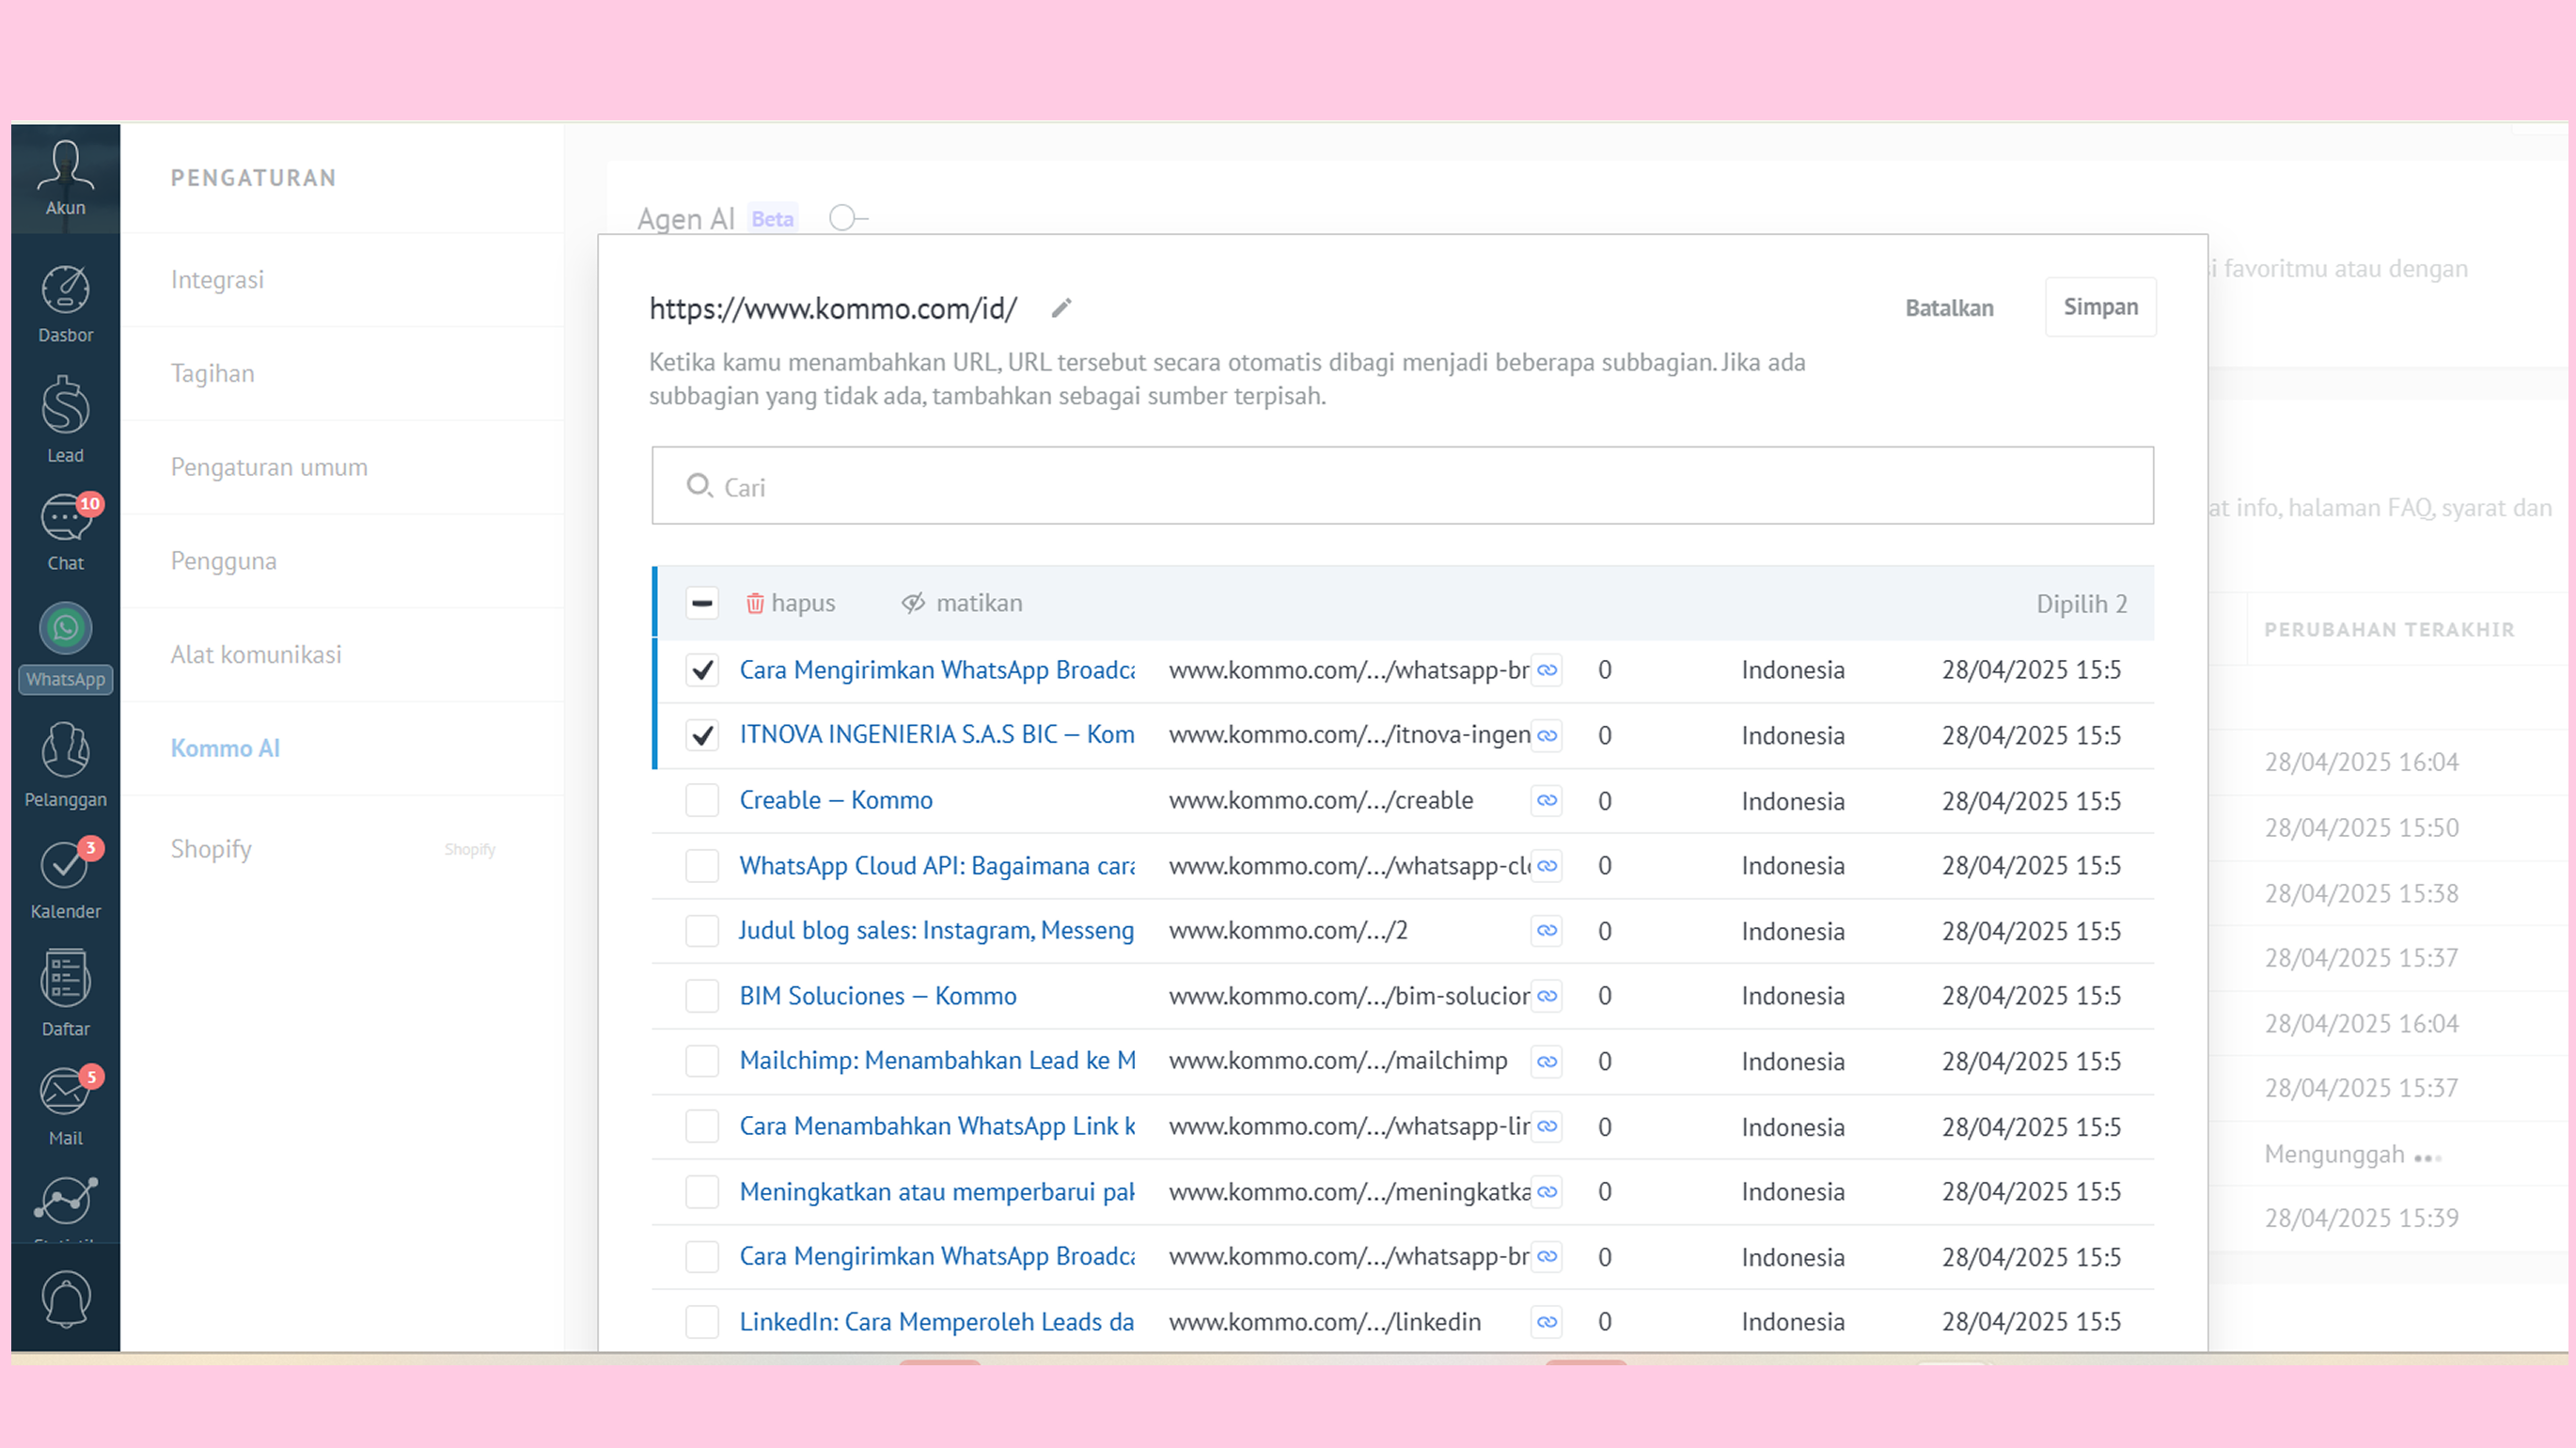This screenshot has height=1448, width=2576.
Task: Open BIM Soluciones – Kommo link
Action: (878, 996)
